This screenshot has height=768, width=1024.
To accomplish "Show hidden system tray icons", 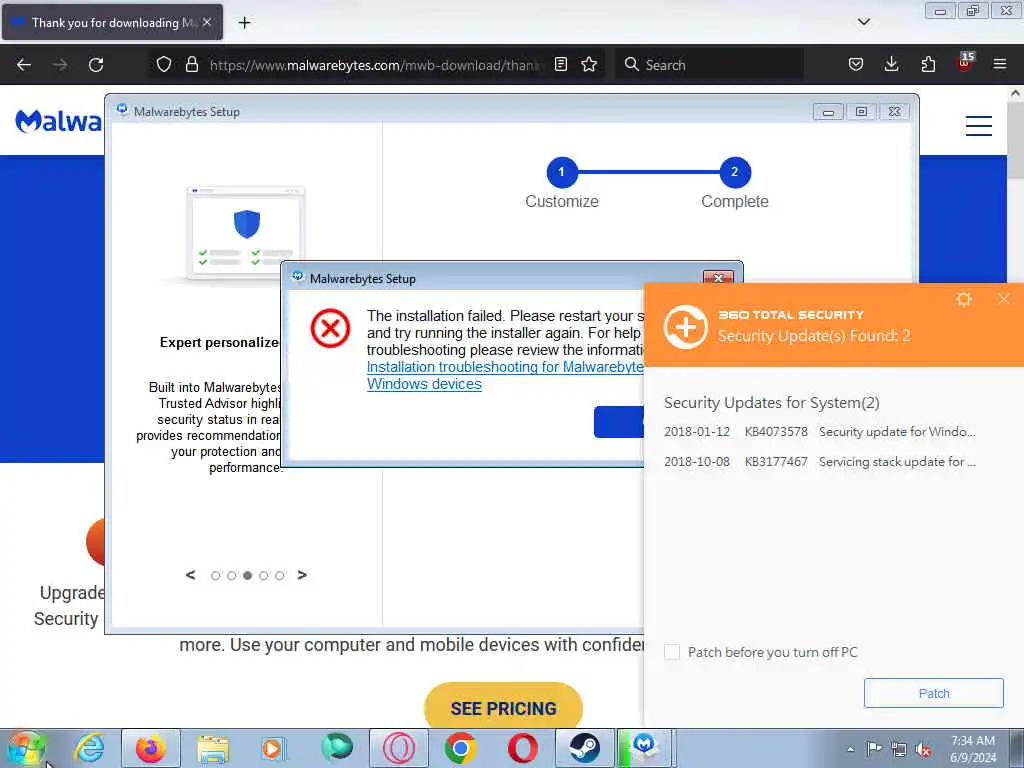I will [850, 749].
